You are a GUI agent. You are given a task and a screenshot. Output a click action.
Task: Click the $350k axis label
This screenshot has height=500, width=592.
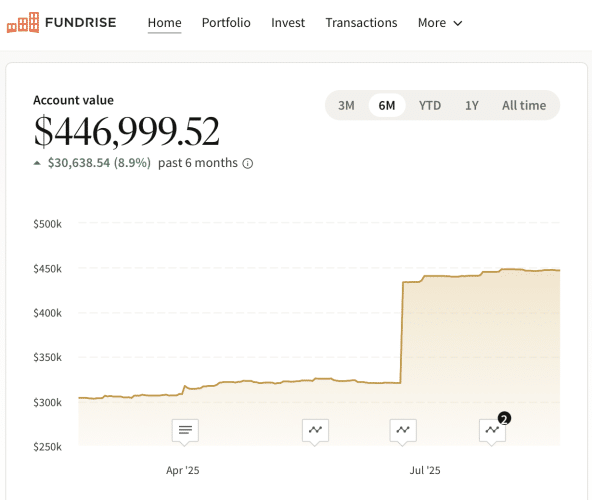(x=47, y=357)
